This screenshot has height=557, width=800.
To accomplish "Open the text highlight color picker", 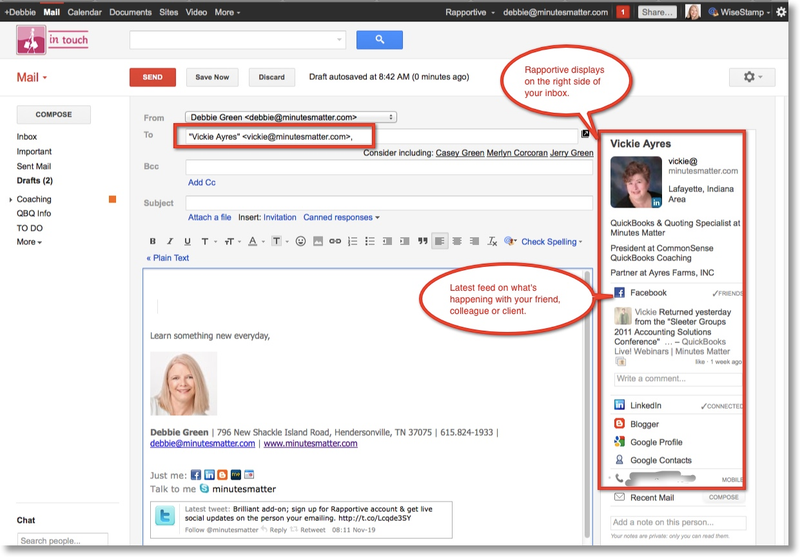I will pyautogui.click(x=279, y=241).
